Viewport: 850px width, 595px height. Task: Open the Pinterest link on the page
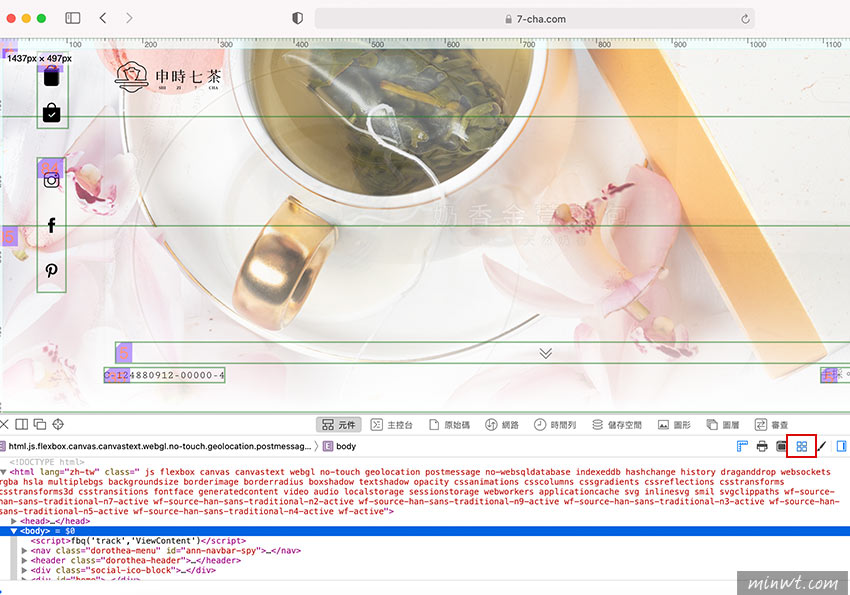click(x=51, y=270)
